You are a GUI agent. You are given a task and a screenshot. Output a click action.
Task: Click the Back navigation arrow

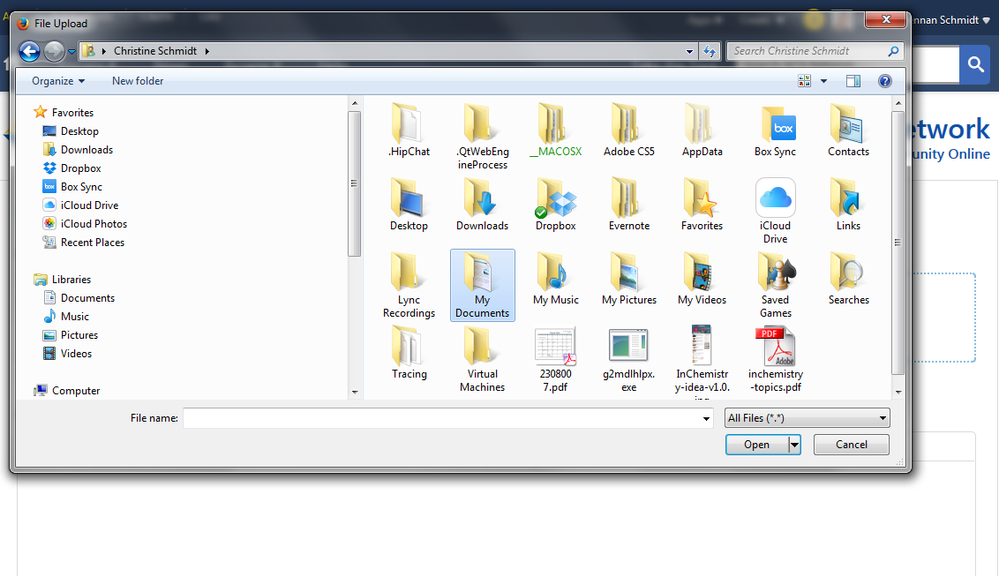(29, 51)
